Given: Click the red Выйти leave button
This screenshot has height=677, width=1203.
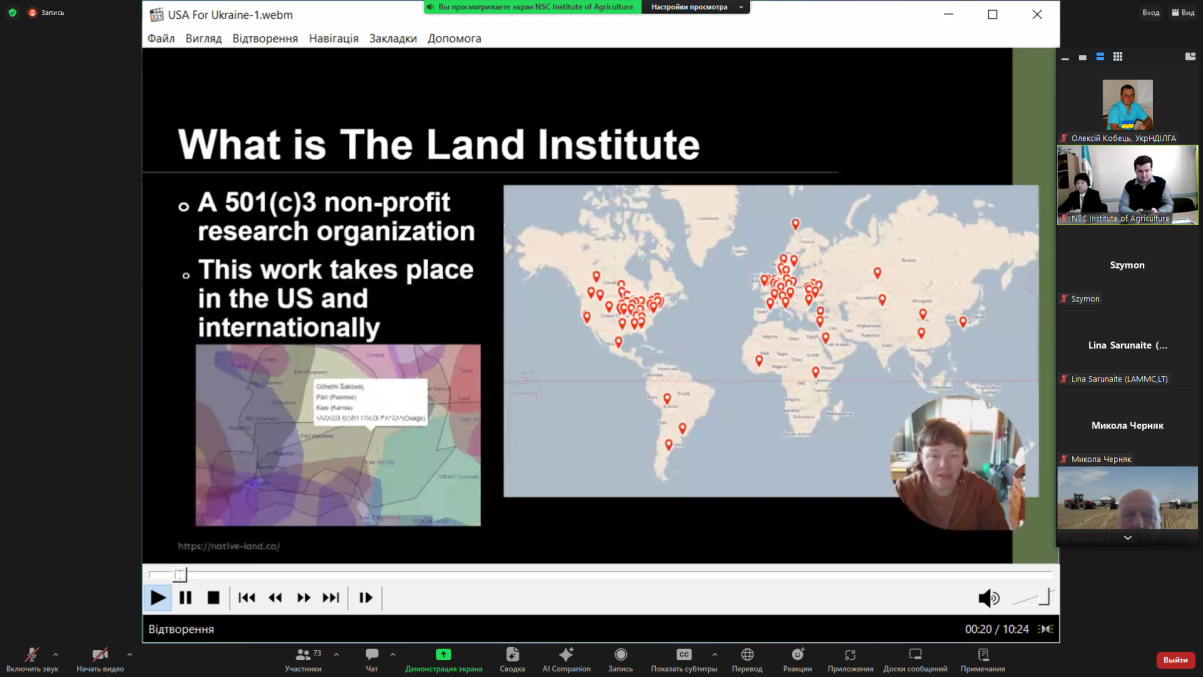Looking at the screenshot, I should click(x=1176, y=660).
